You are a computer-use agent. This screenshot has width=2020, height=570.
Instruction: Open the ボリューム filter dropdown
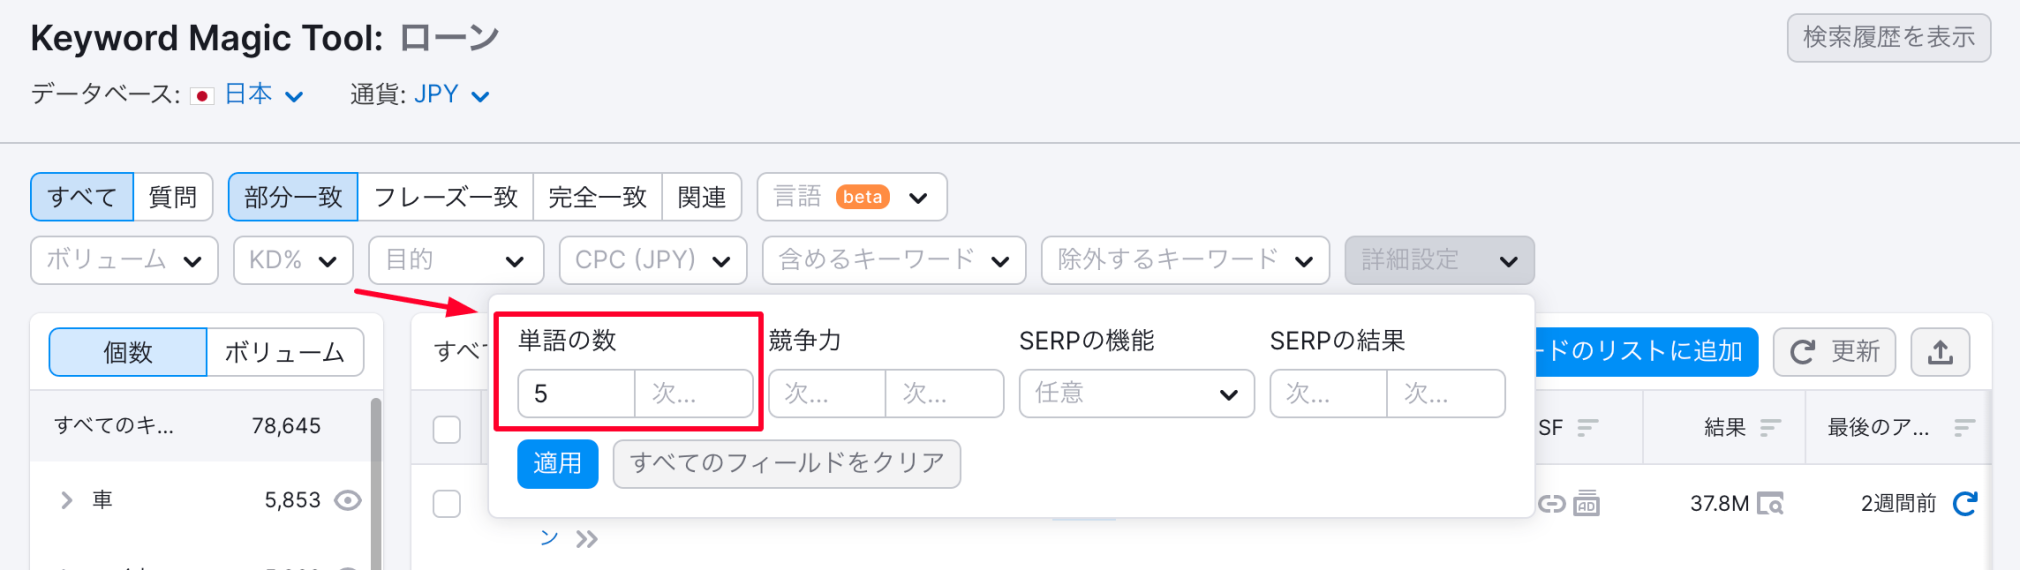point(124,260)
